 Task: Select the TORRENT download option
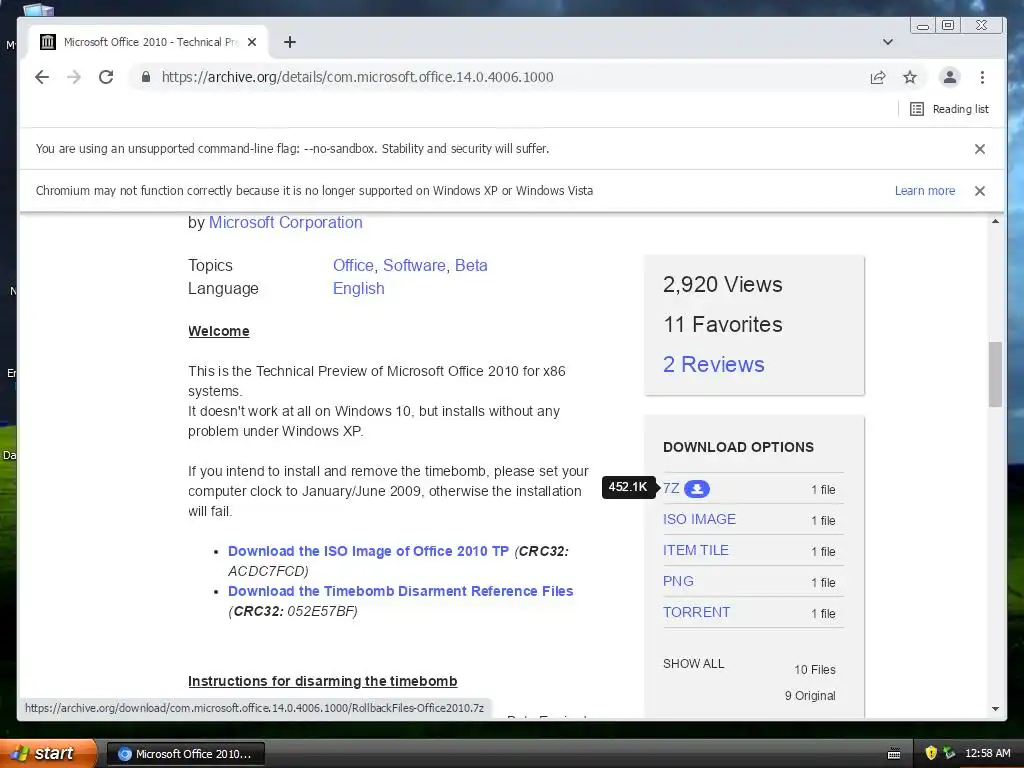click(x=696, y=612)
